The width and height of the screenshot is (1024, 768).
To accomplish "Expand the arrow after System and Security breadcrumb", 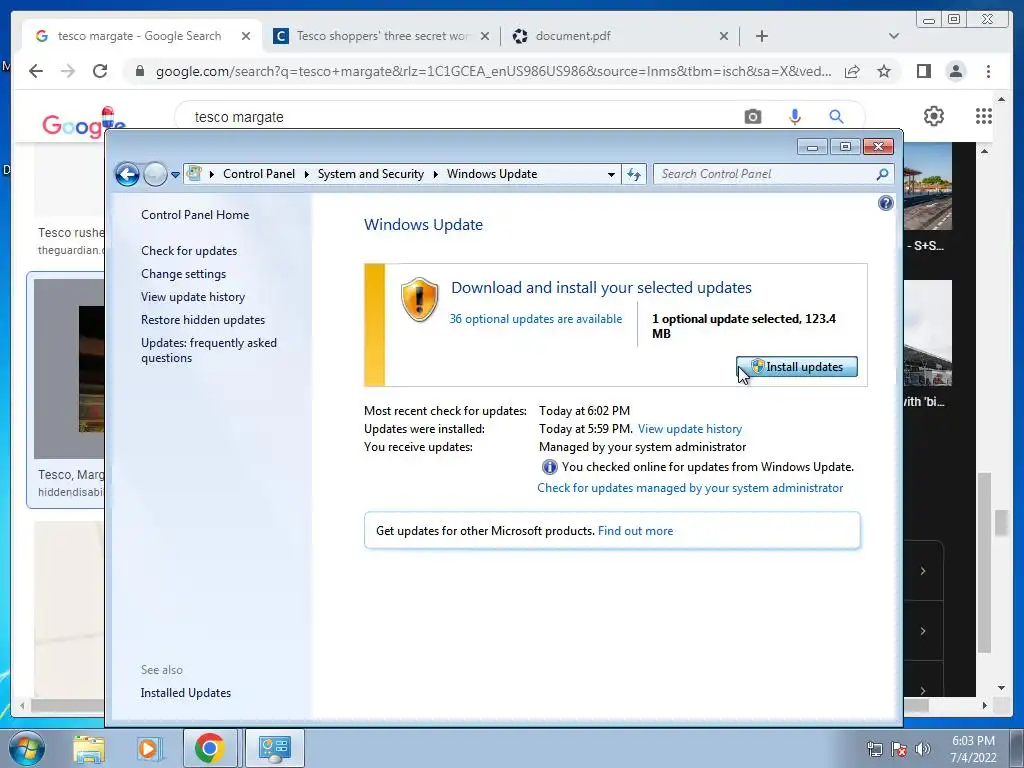I will (x=436, y=174).
